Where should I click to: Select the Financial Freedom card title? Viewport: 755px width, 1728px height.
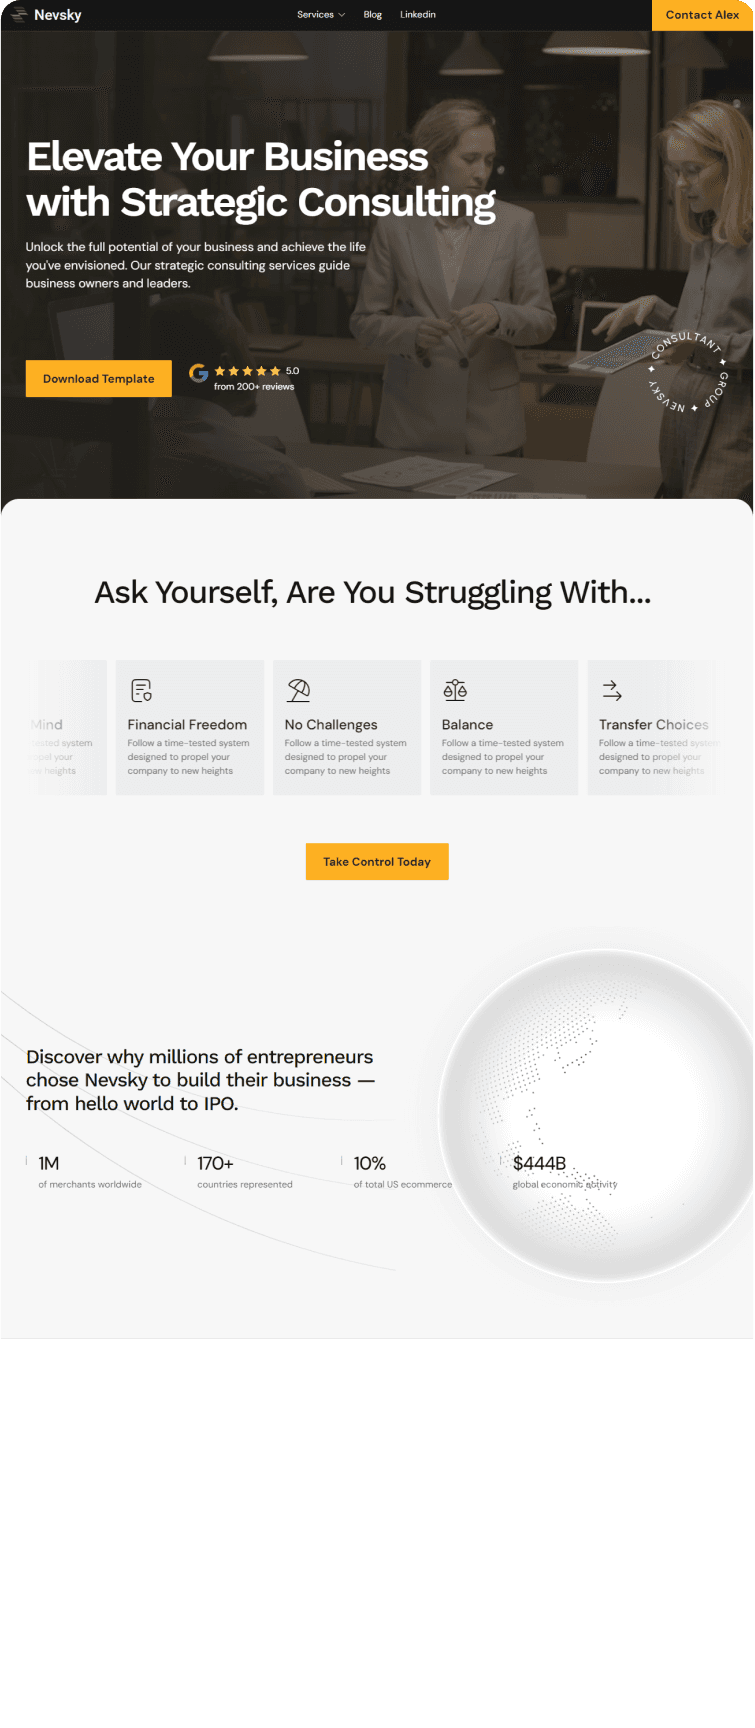187,725
